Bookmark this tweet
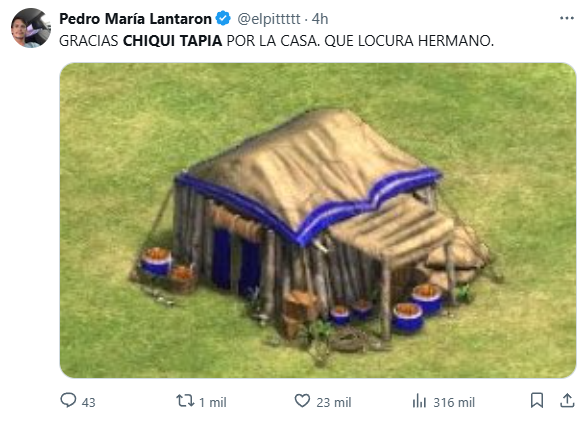Screen dimensions: 588x421 [537, 400]
